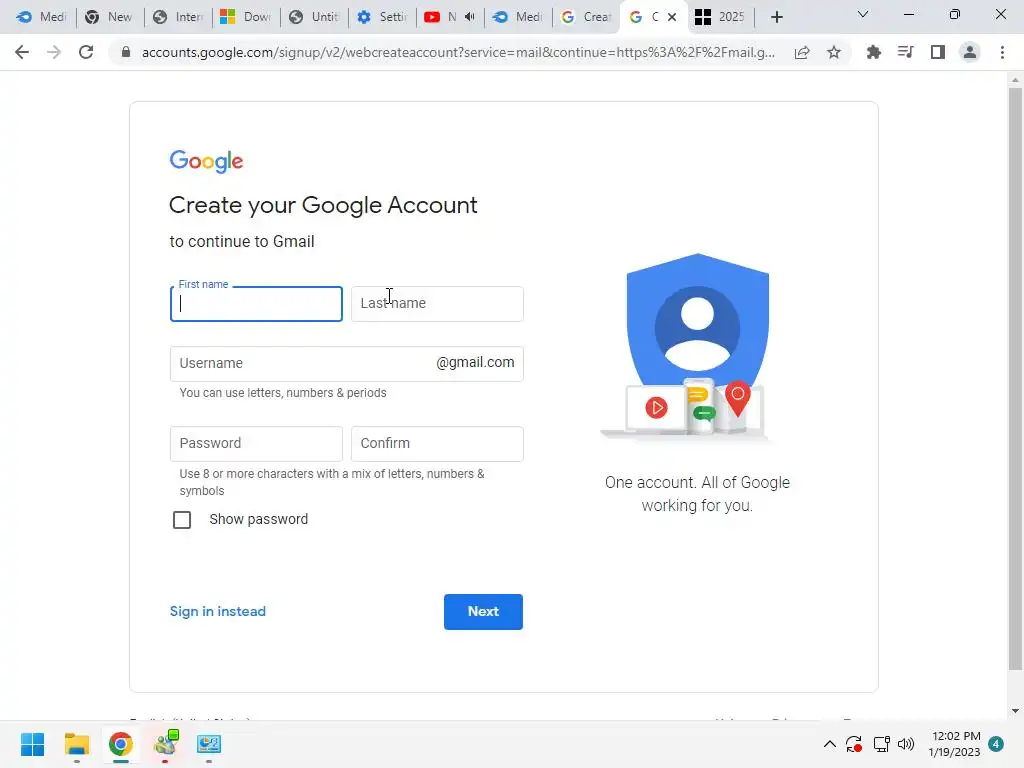Click the Chrome taskbar icon

120,744
